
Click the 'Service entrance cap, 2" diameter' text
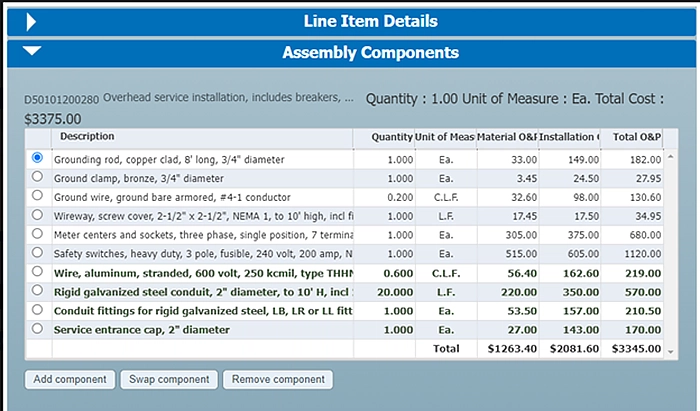[x=142, y=330]
